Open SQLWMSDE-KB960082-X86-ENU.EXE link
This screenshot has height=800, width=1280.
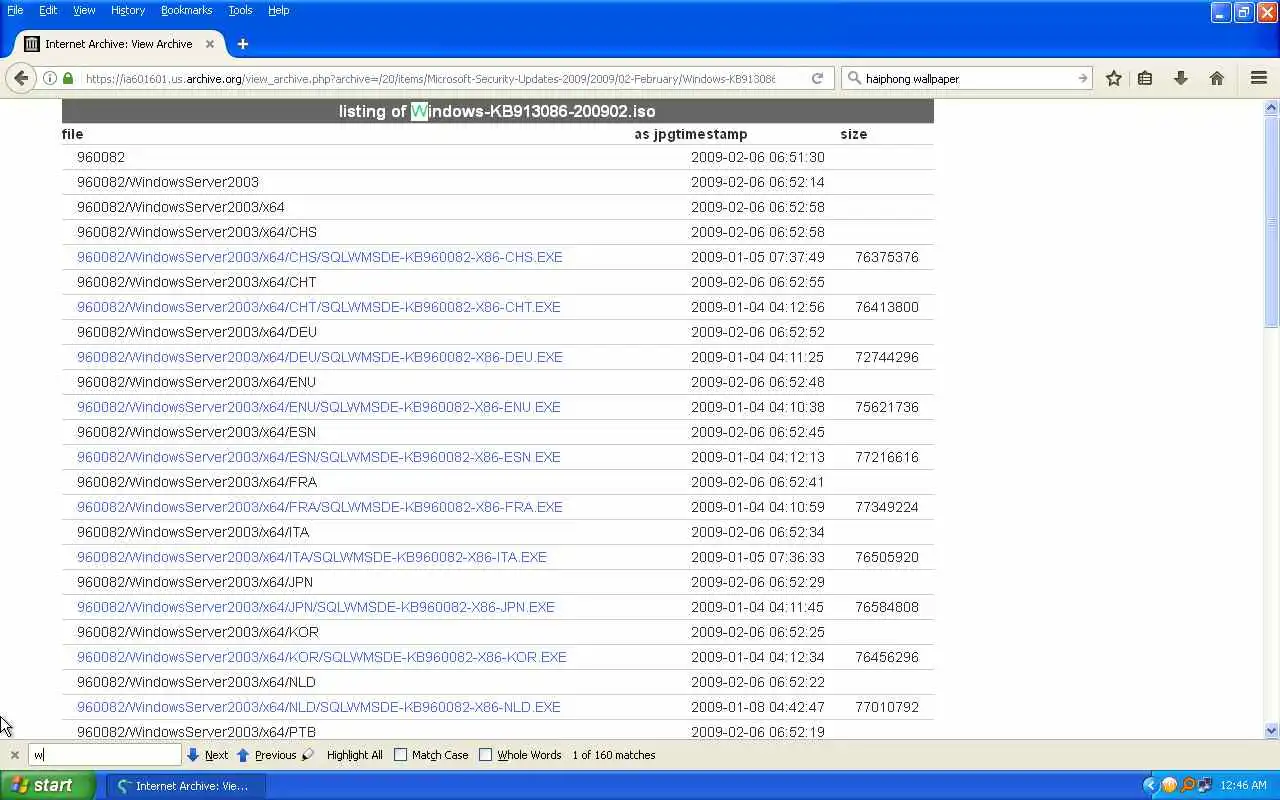tap(318, 407)
